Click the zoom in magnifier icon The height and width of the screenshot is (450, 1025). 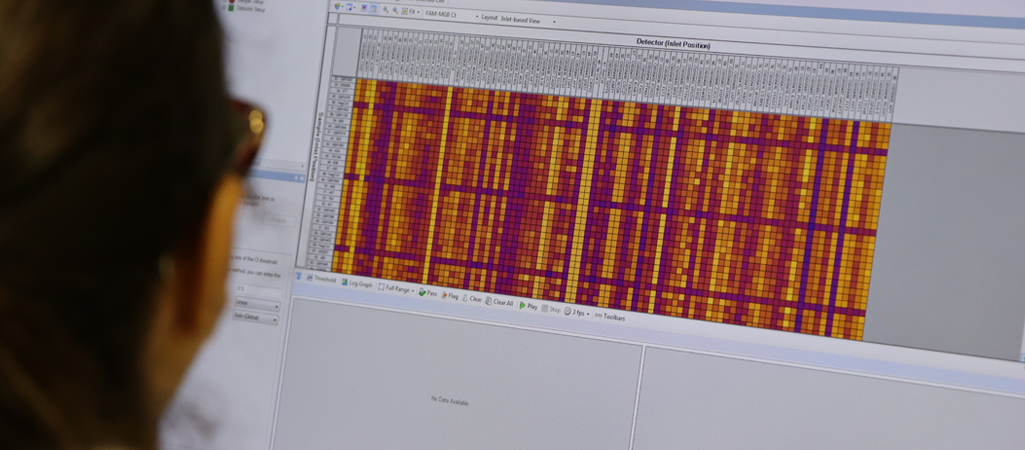click(x=384, y=9)
